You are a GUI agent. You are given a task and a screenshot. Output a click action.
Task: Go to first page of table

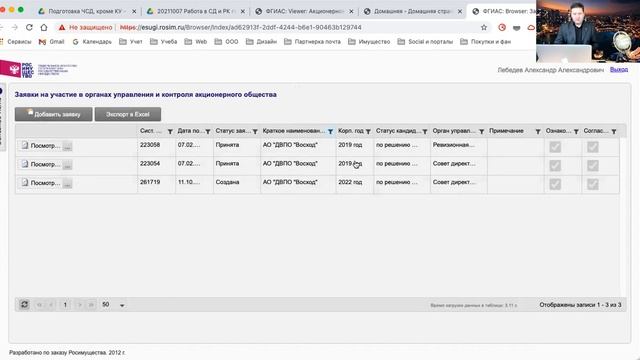(x=40, y=305)
